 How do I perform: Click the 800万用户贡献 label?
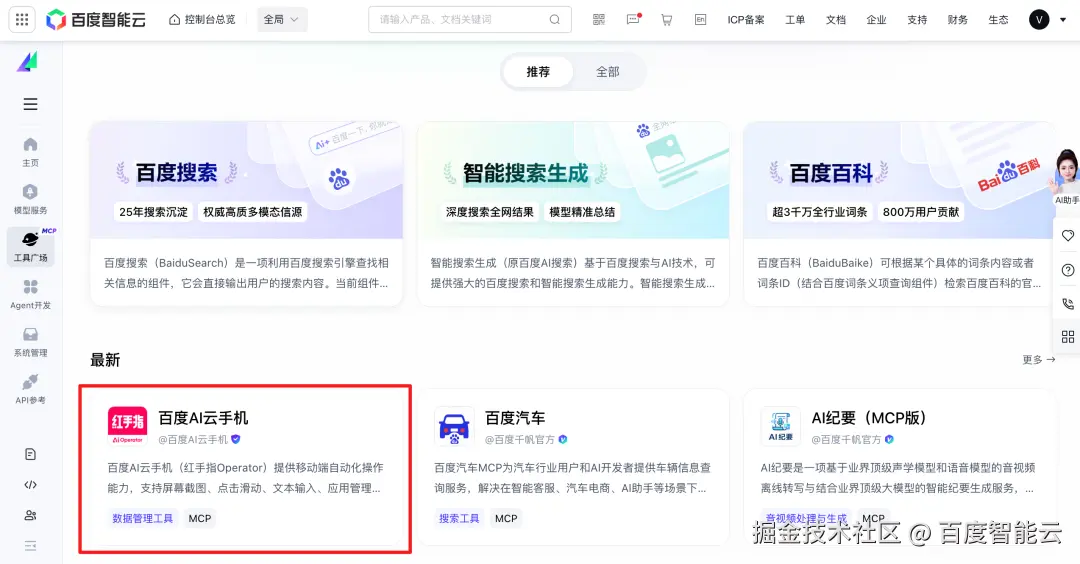pyautogui.click(x=921, y=212)
